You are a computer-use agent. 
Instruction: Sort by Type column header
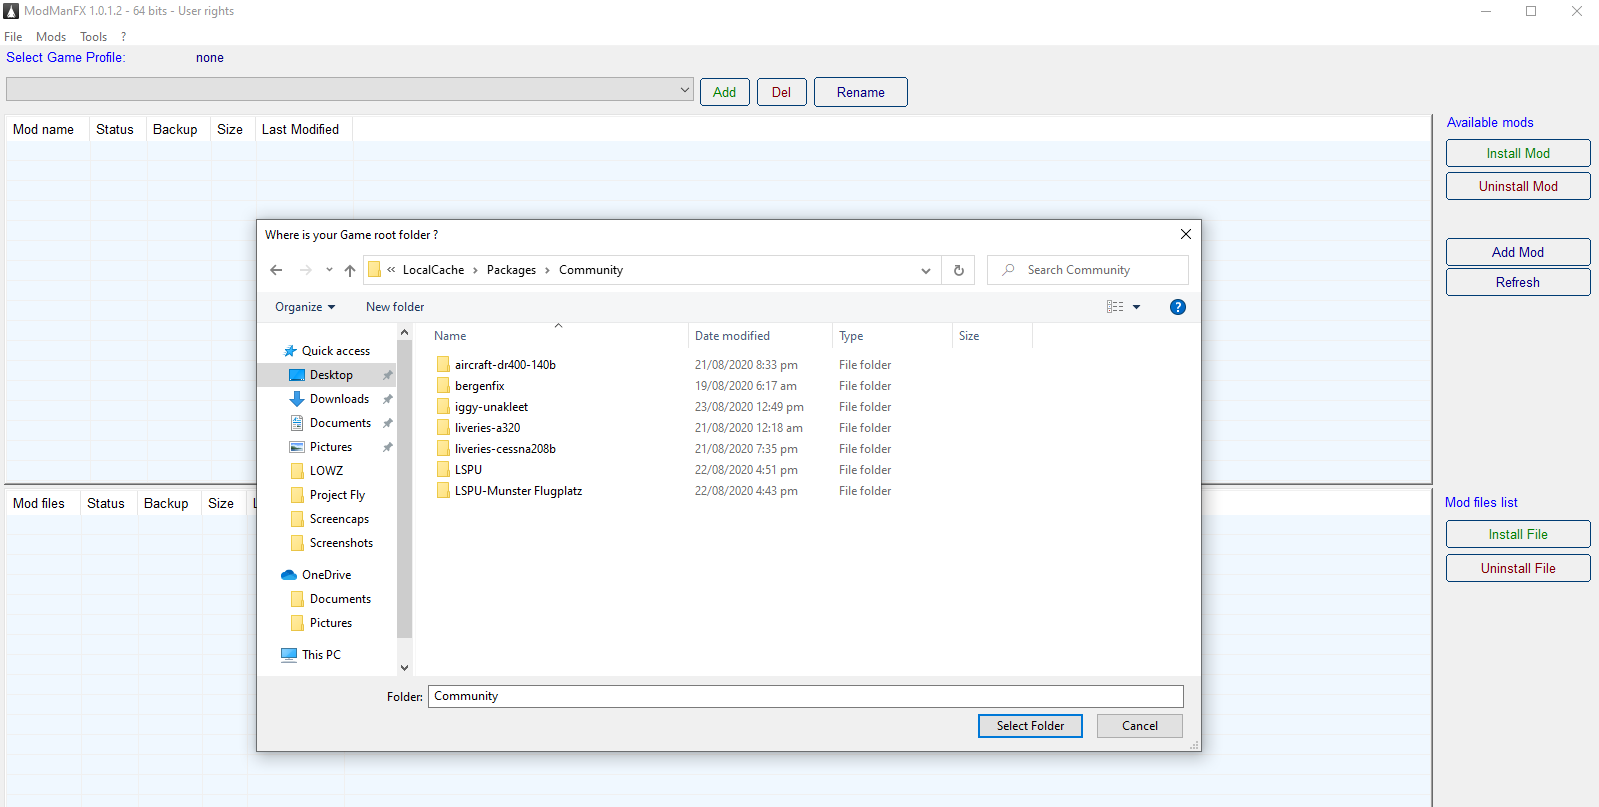(892, 336)
